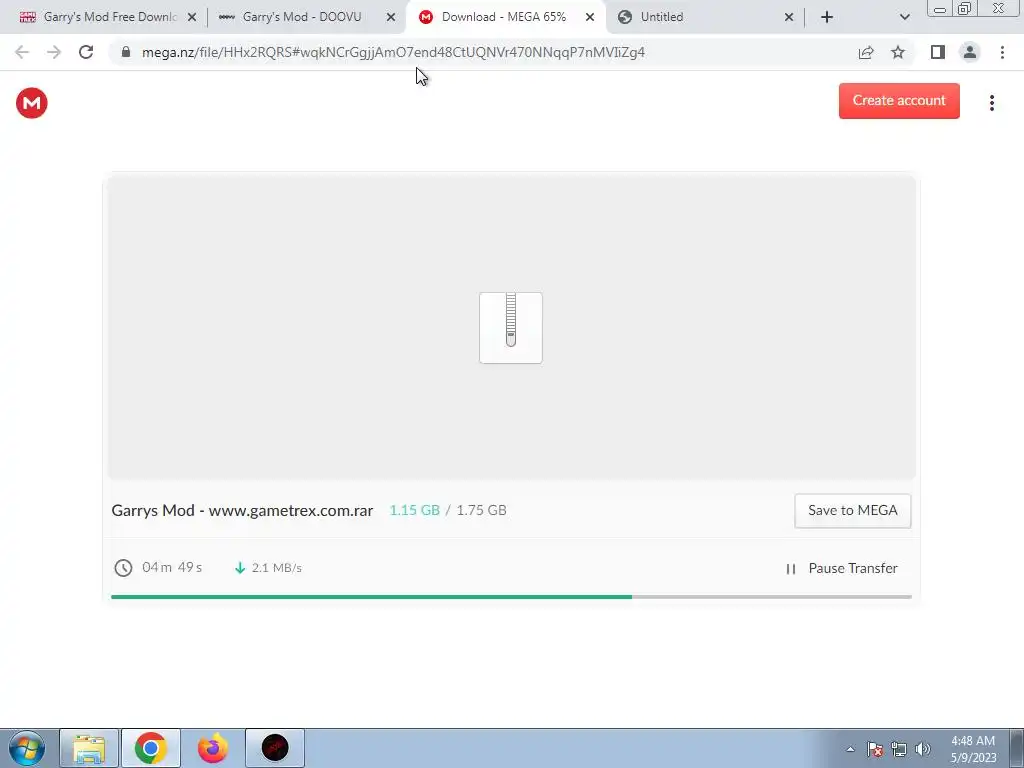Open Chrome's three-dot settings menu
Image resolution: width=1024 pixels, height=768 pixels.
coord(1002,52)
